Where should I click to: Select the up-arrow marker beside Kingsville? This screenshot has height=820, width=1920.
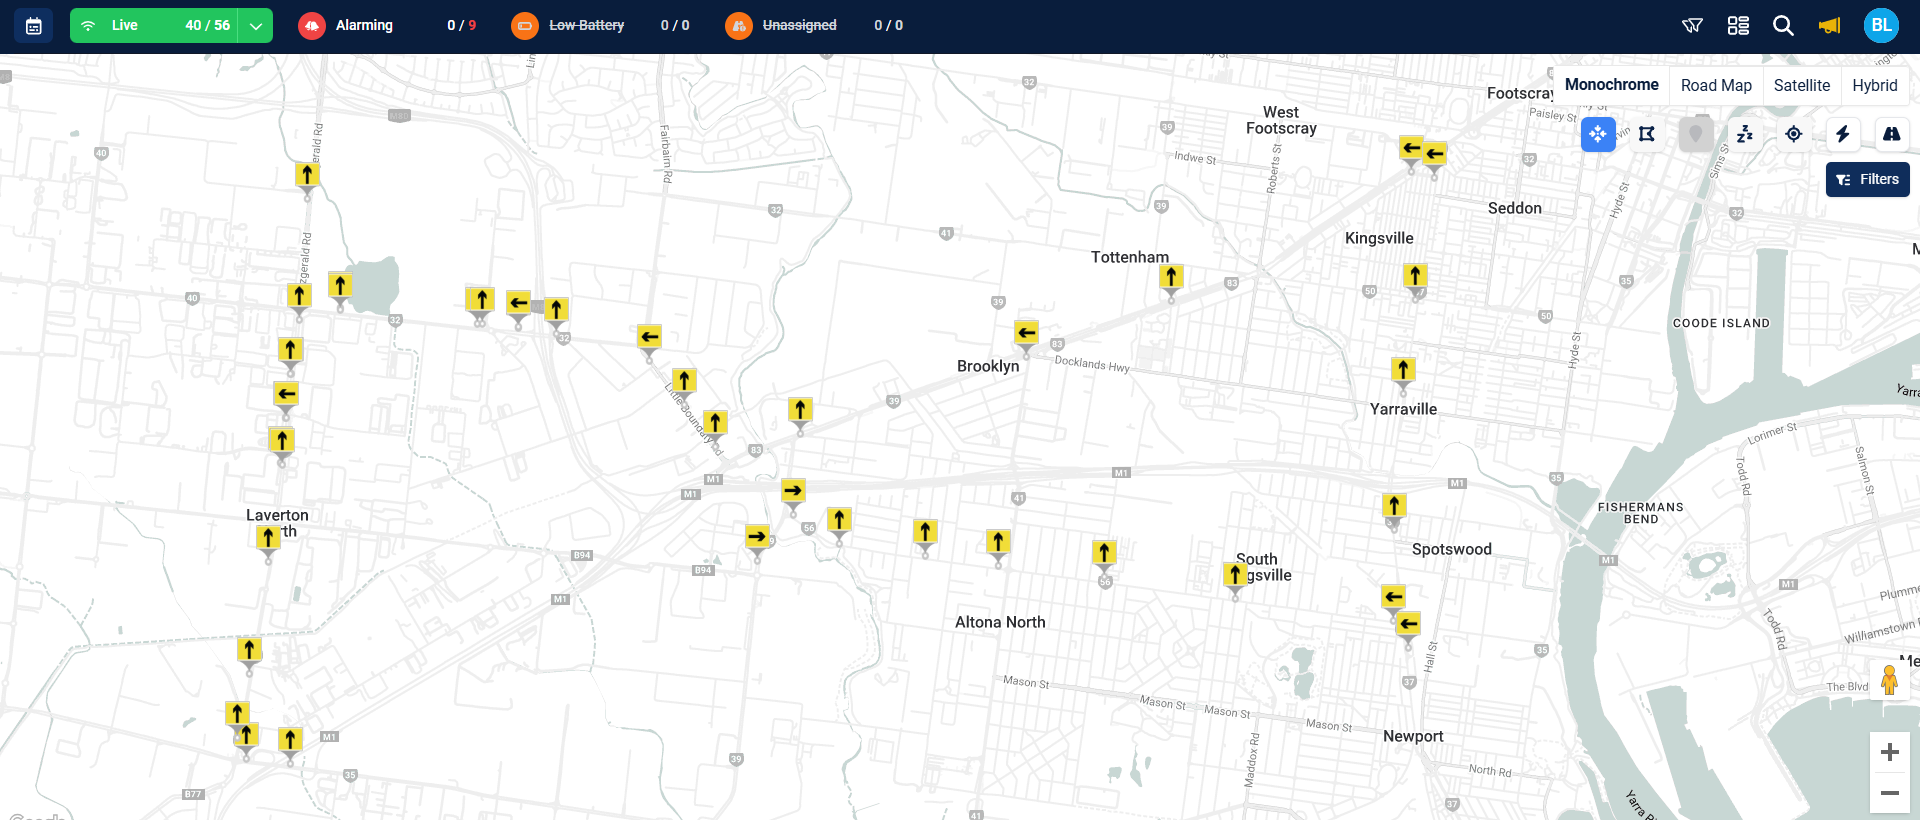pyautogui.click(x=1415, y=276)
